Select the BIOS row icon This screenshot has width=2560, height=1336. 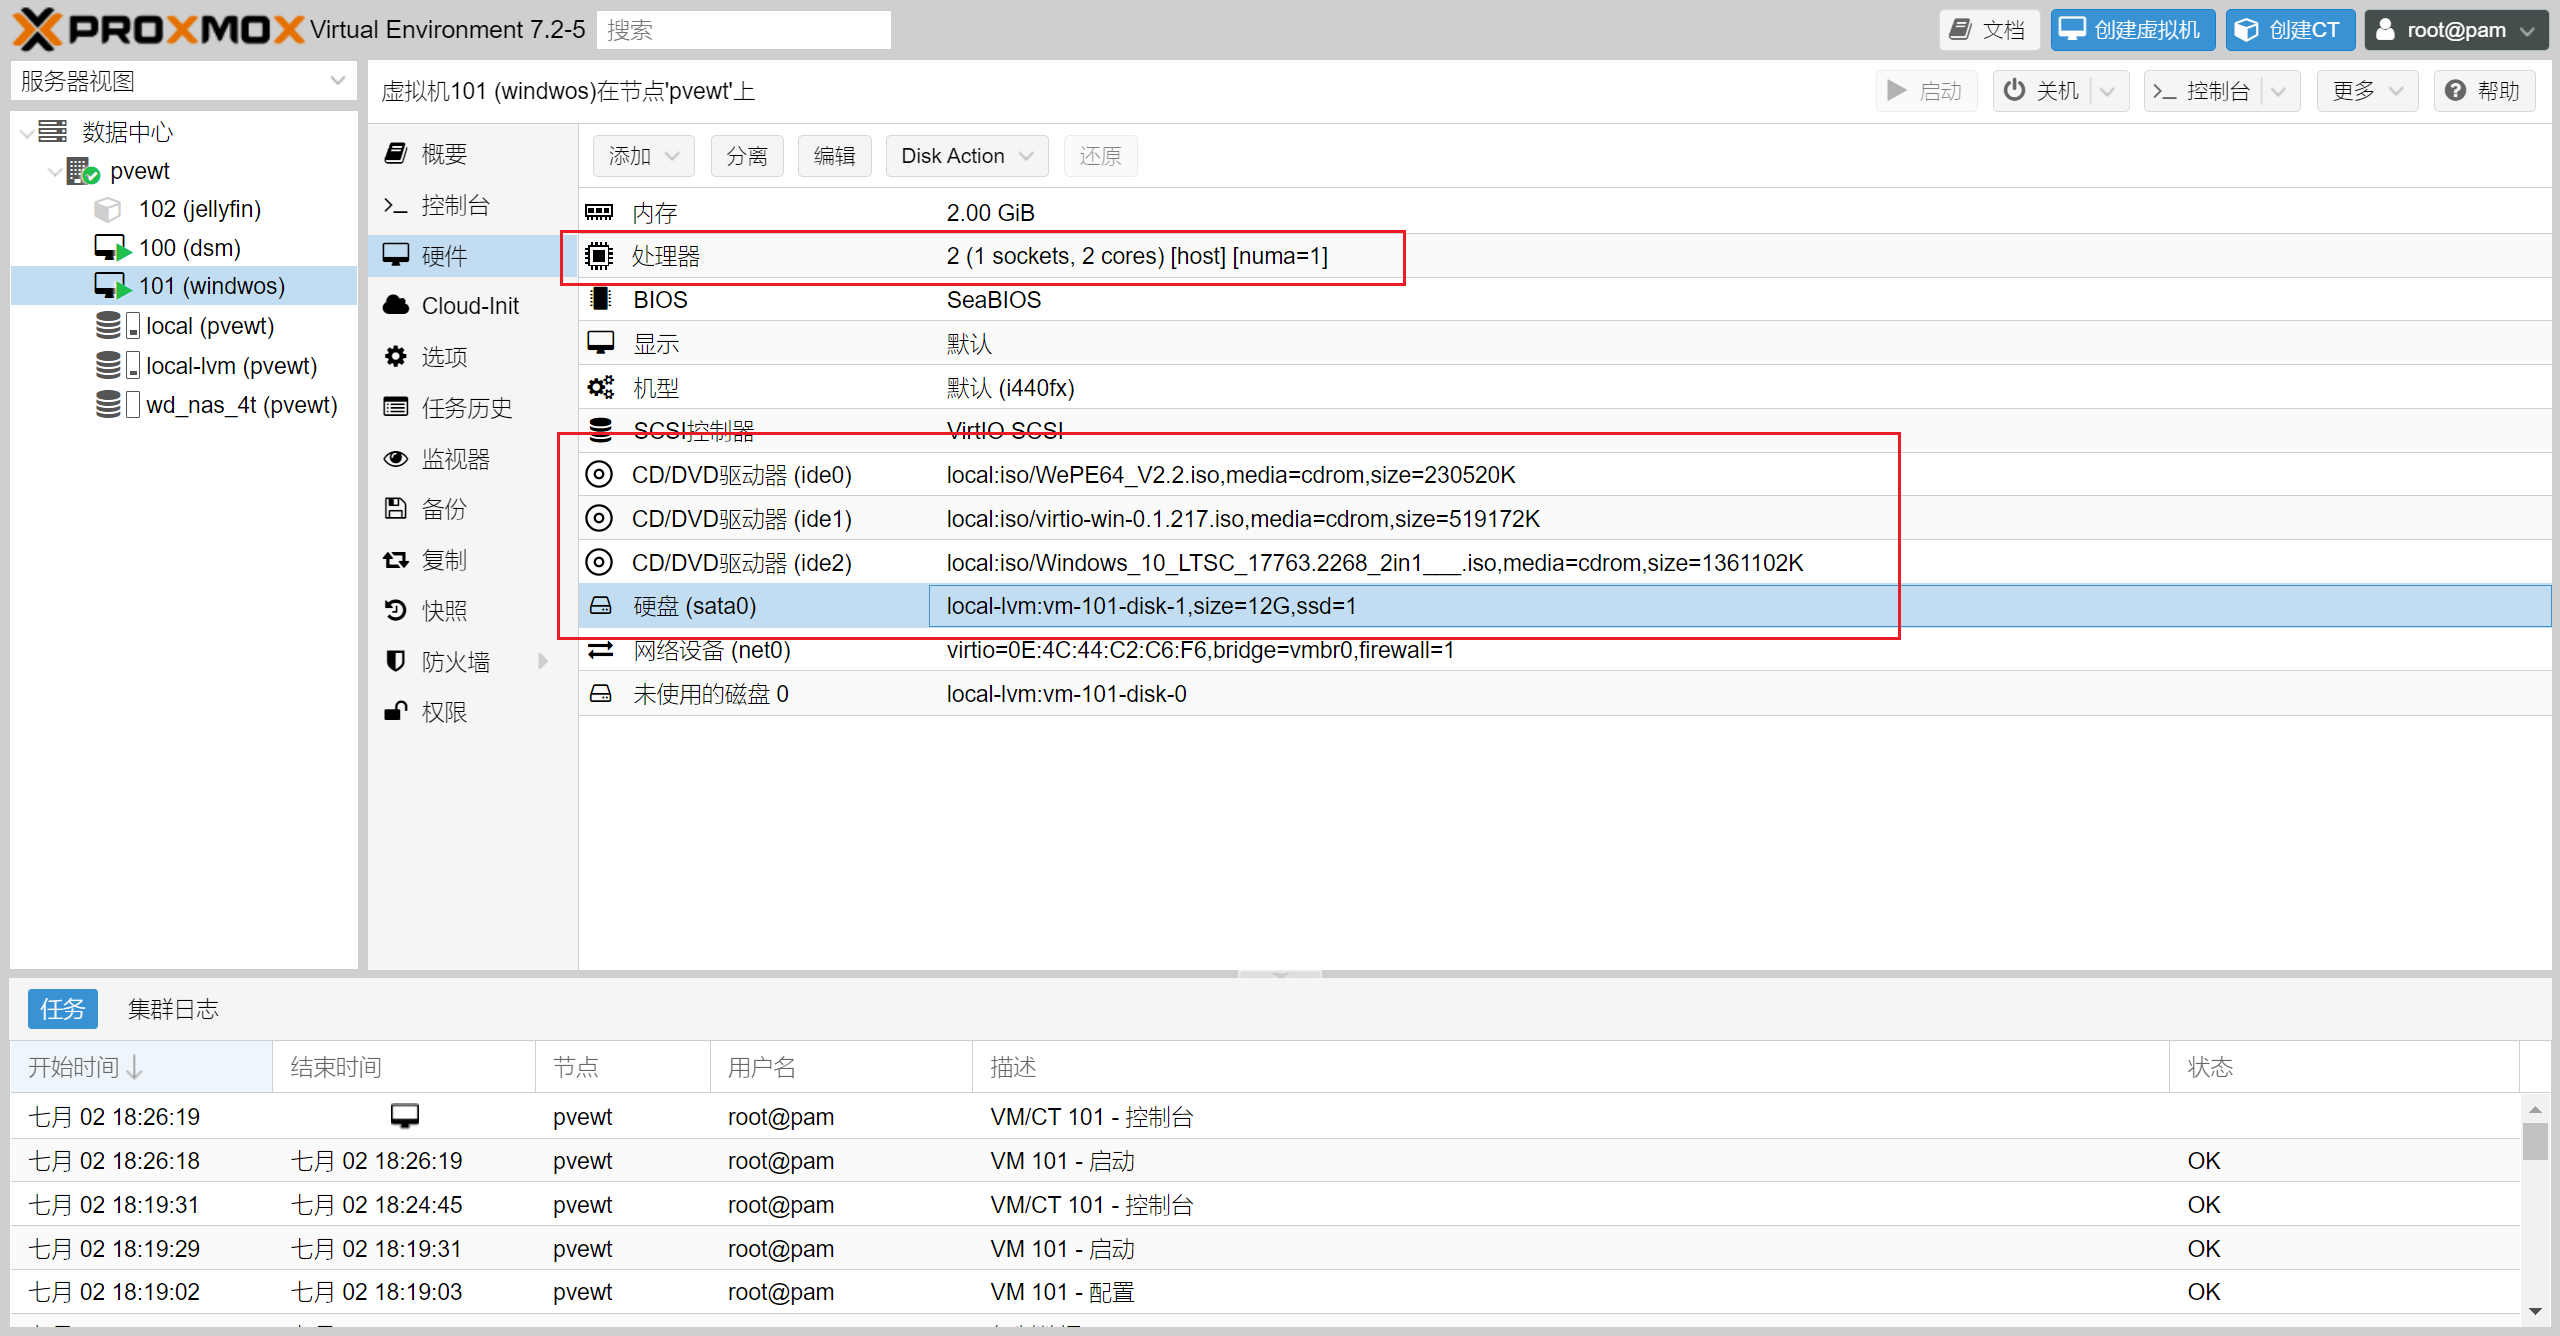tap(600, 299)
